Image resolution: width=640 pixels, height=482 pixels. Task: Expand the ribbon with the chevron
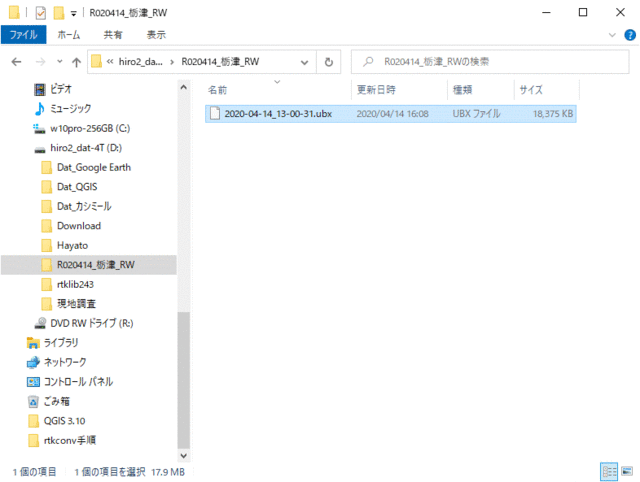pyautogui.click(x=612, y=35)
